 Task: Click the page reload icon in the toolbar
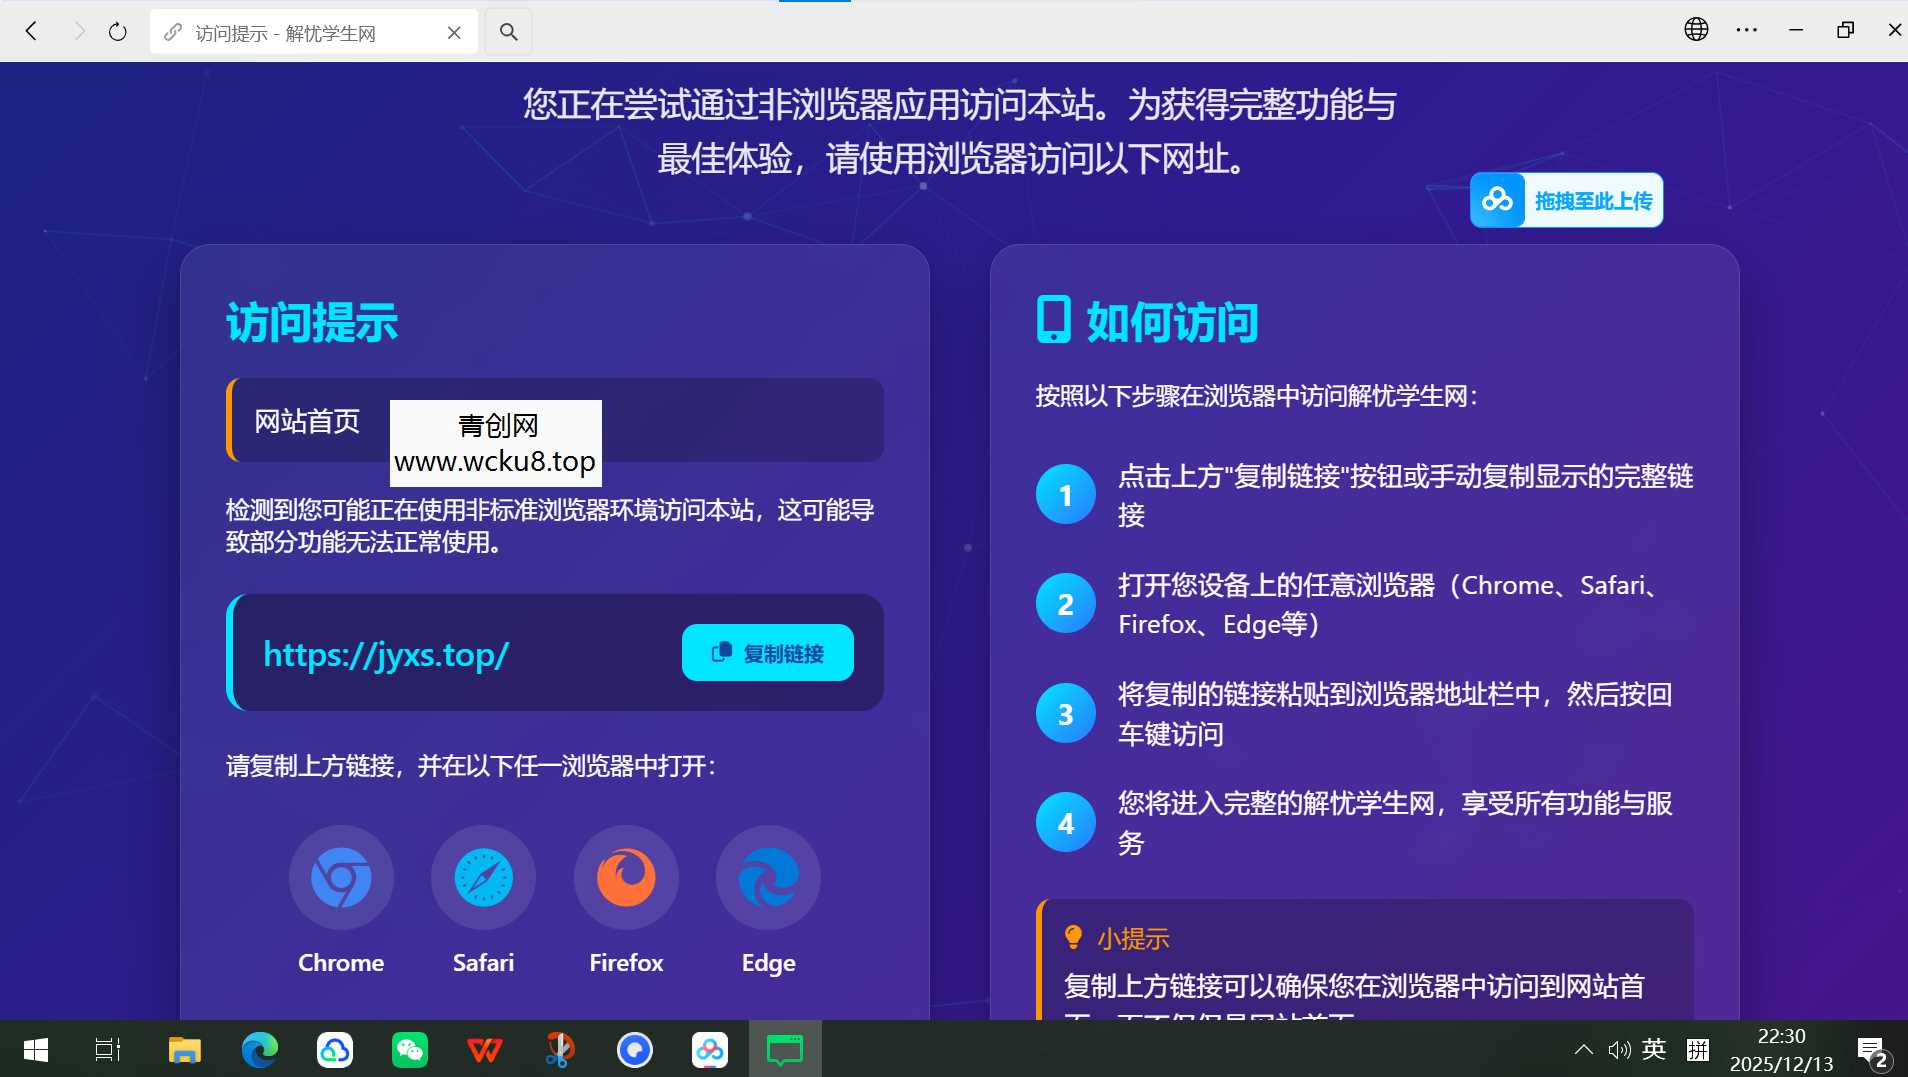click(118, 31)
